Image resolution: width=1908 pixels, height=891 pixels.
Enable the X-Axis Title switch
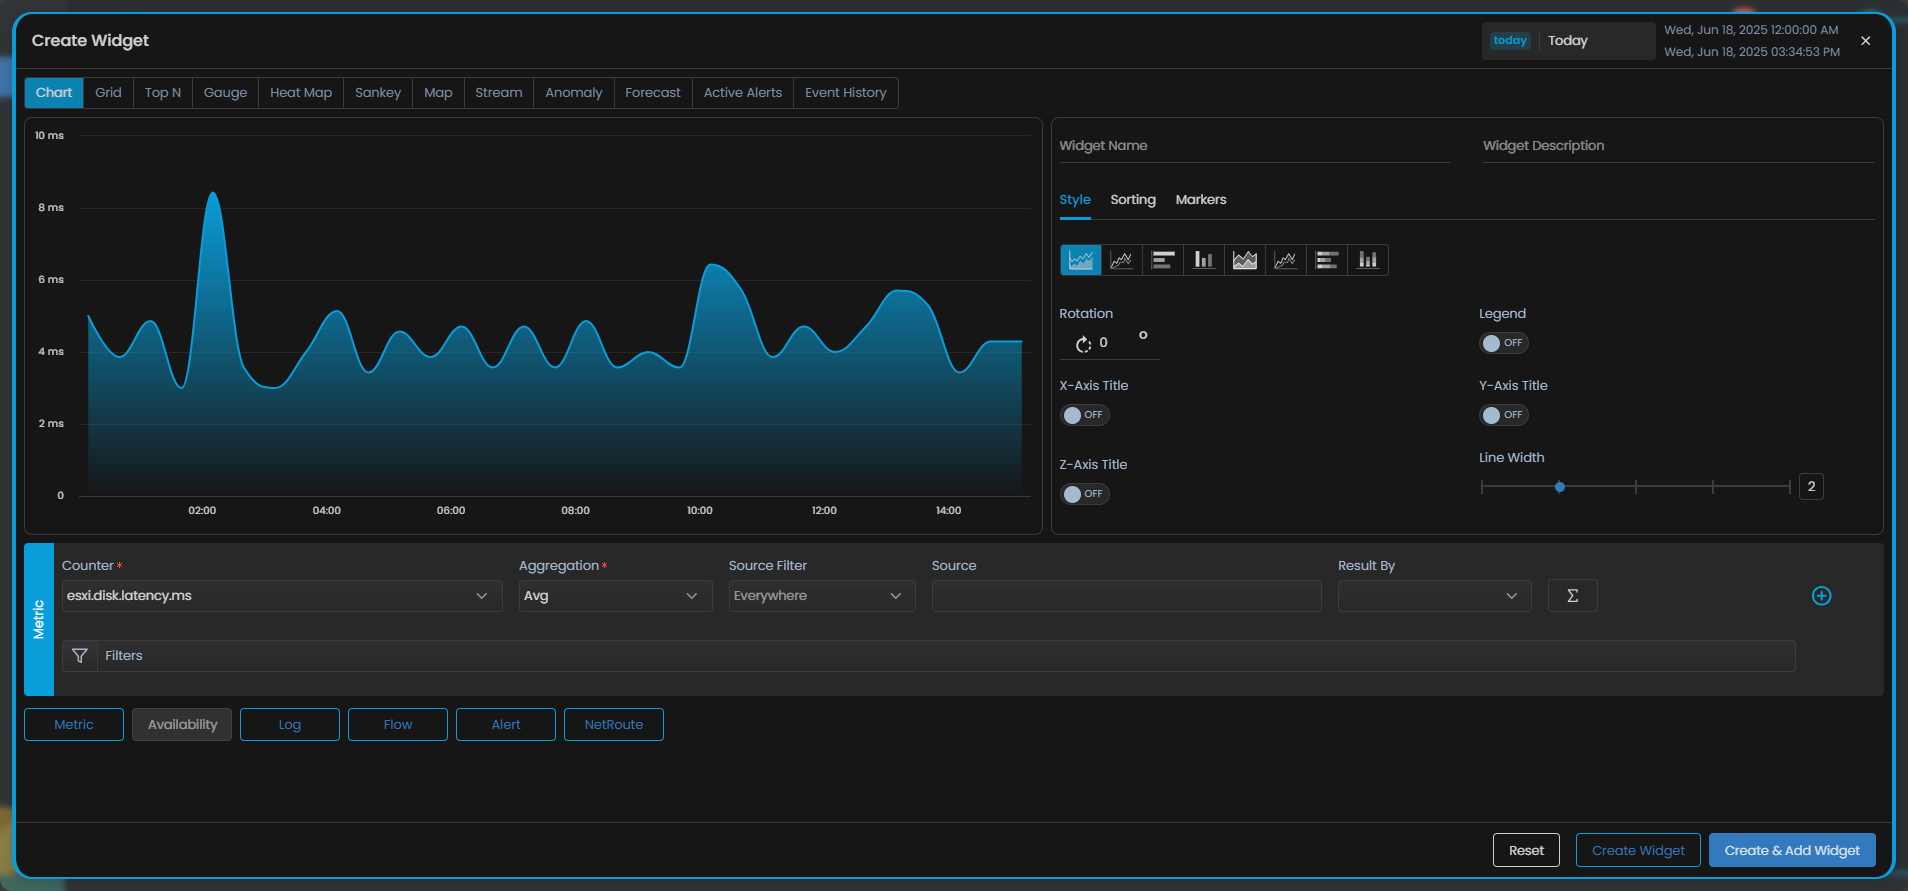1084,415
